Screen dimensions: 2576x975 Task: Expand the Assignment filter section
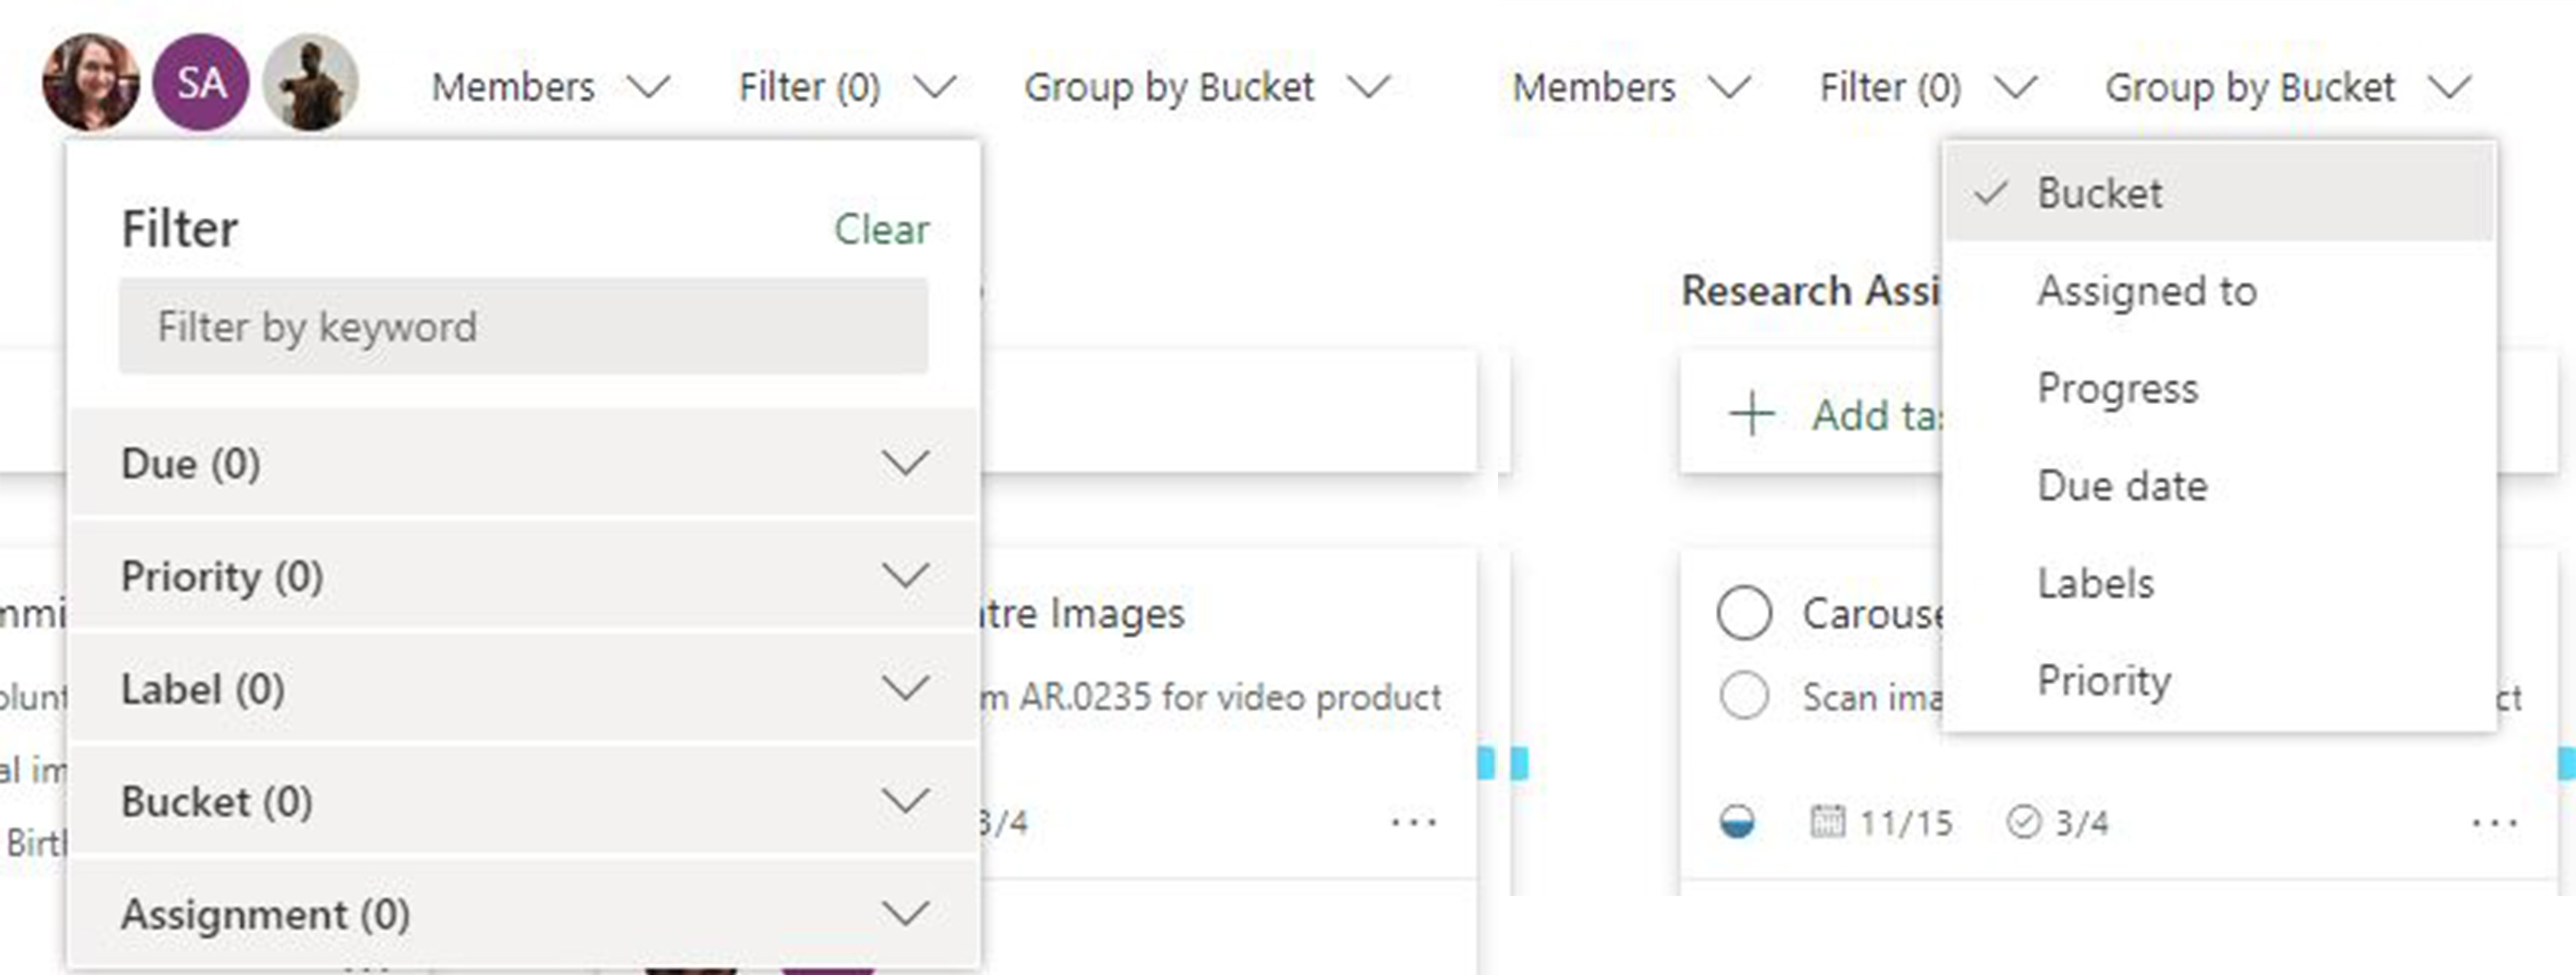click(906, 913)
